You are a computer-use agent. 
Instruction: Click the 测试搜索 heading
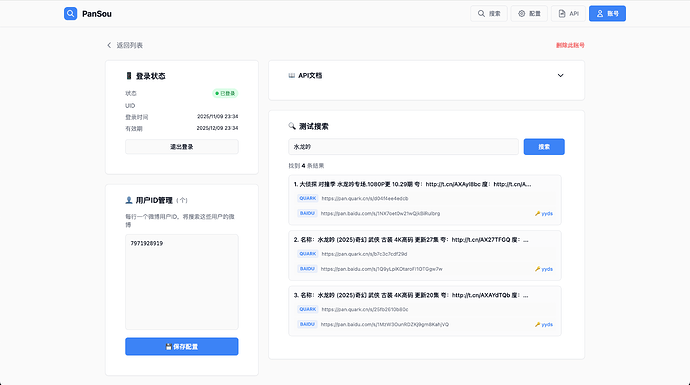point(314,126)
